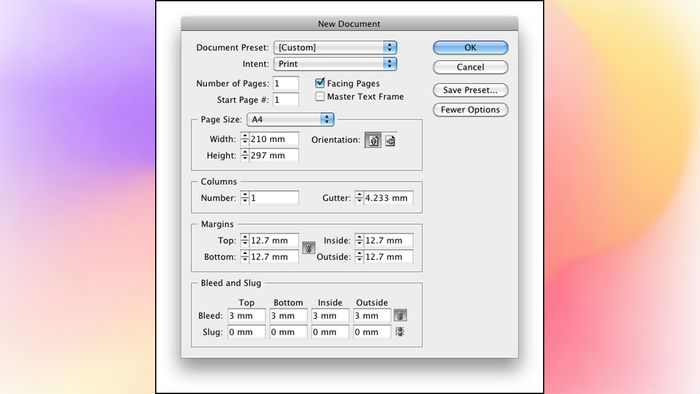Screen dimensions: 700x394
Task: Click the Inside margin field
Action: tap(388, 241)
